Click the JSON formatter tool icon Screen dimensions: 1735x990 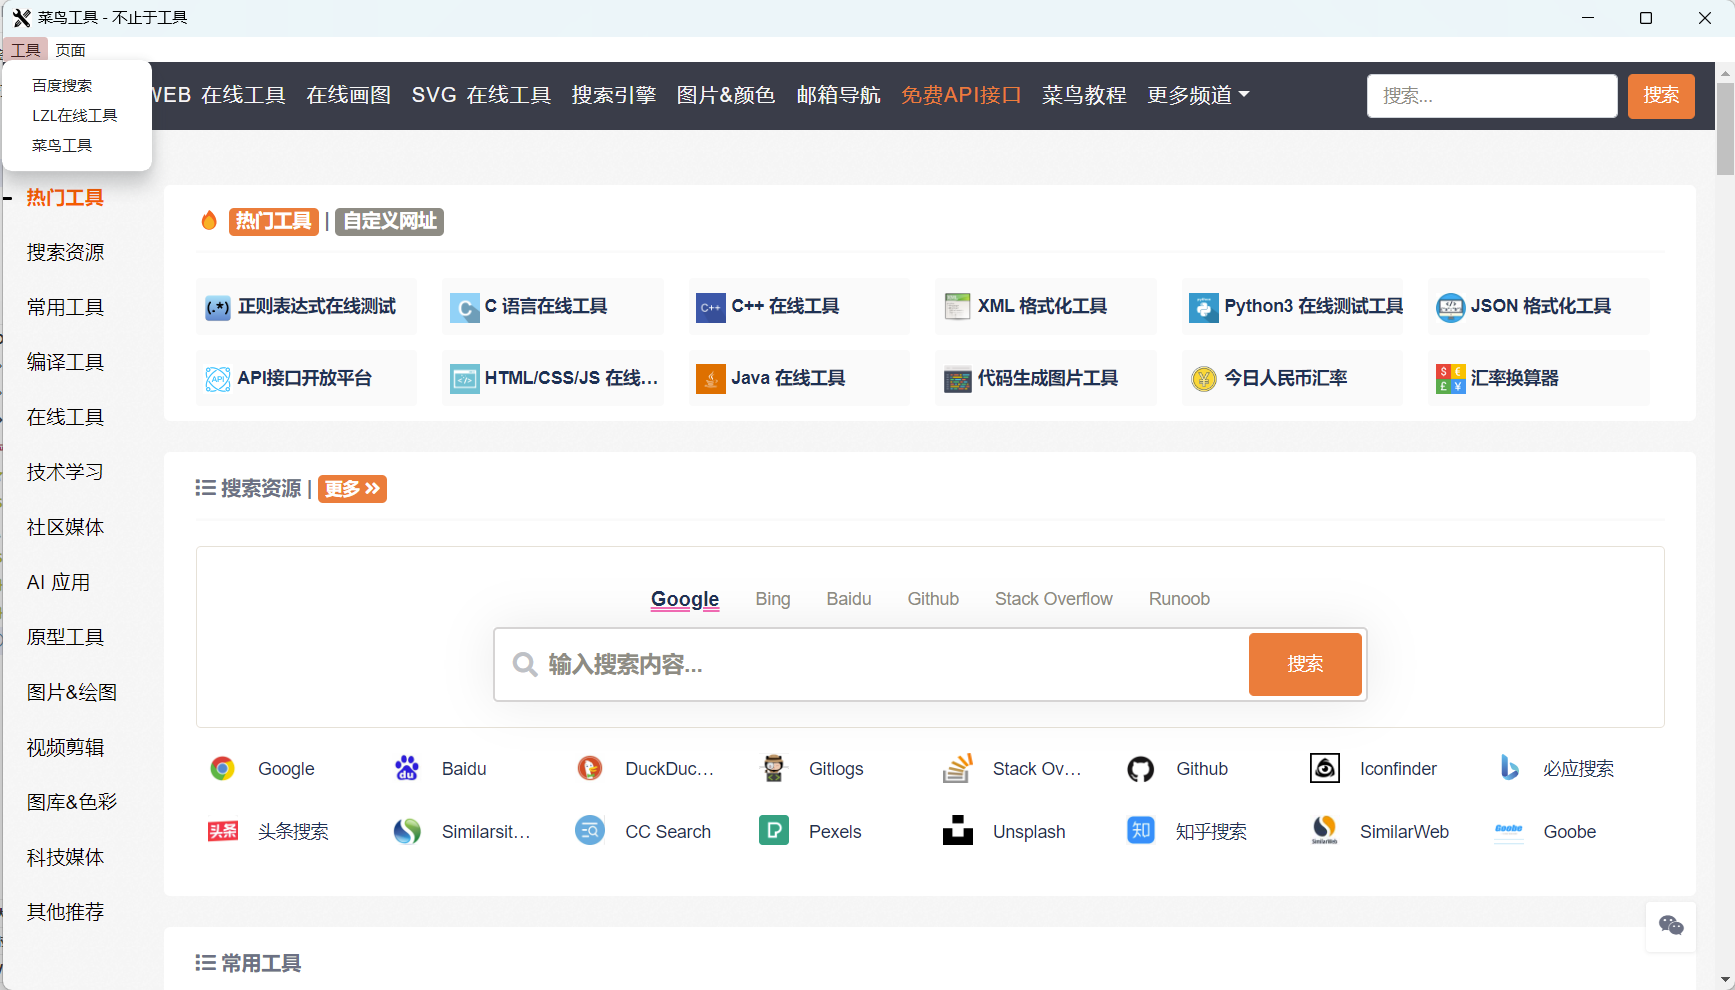[1450, 307]
